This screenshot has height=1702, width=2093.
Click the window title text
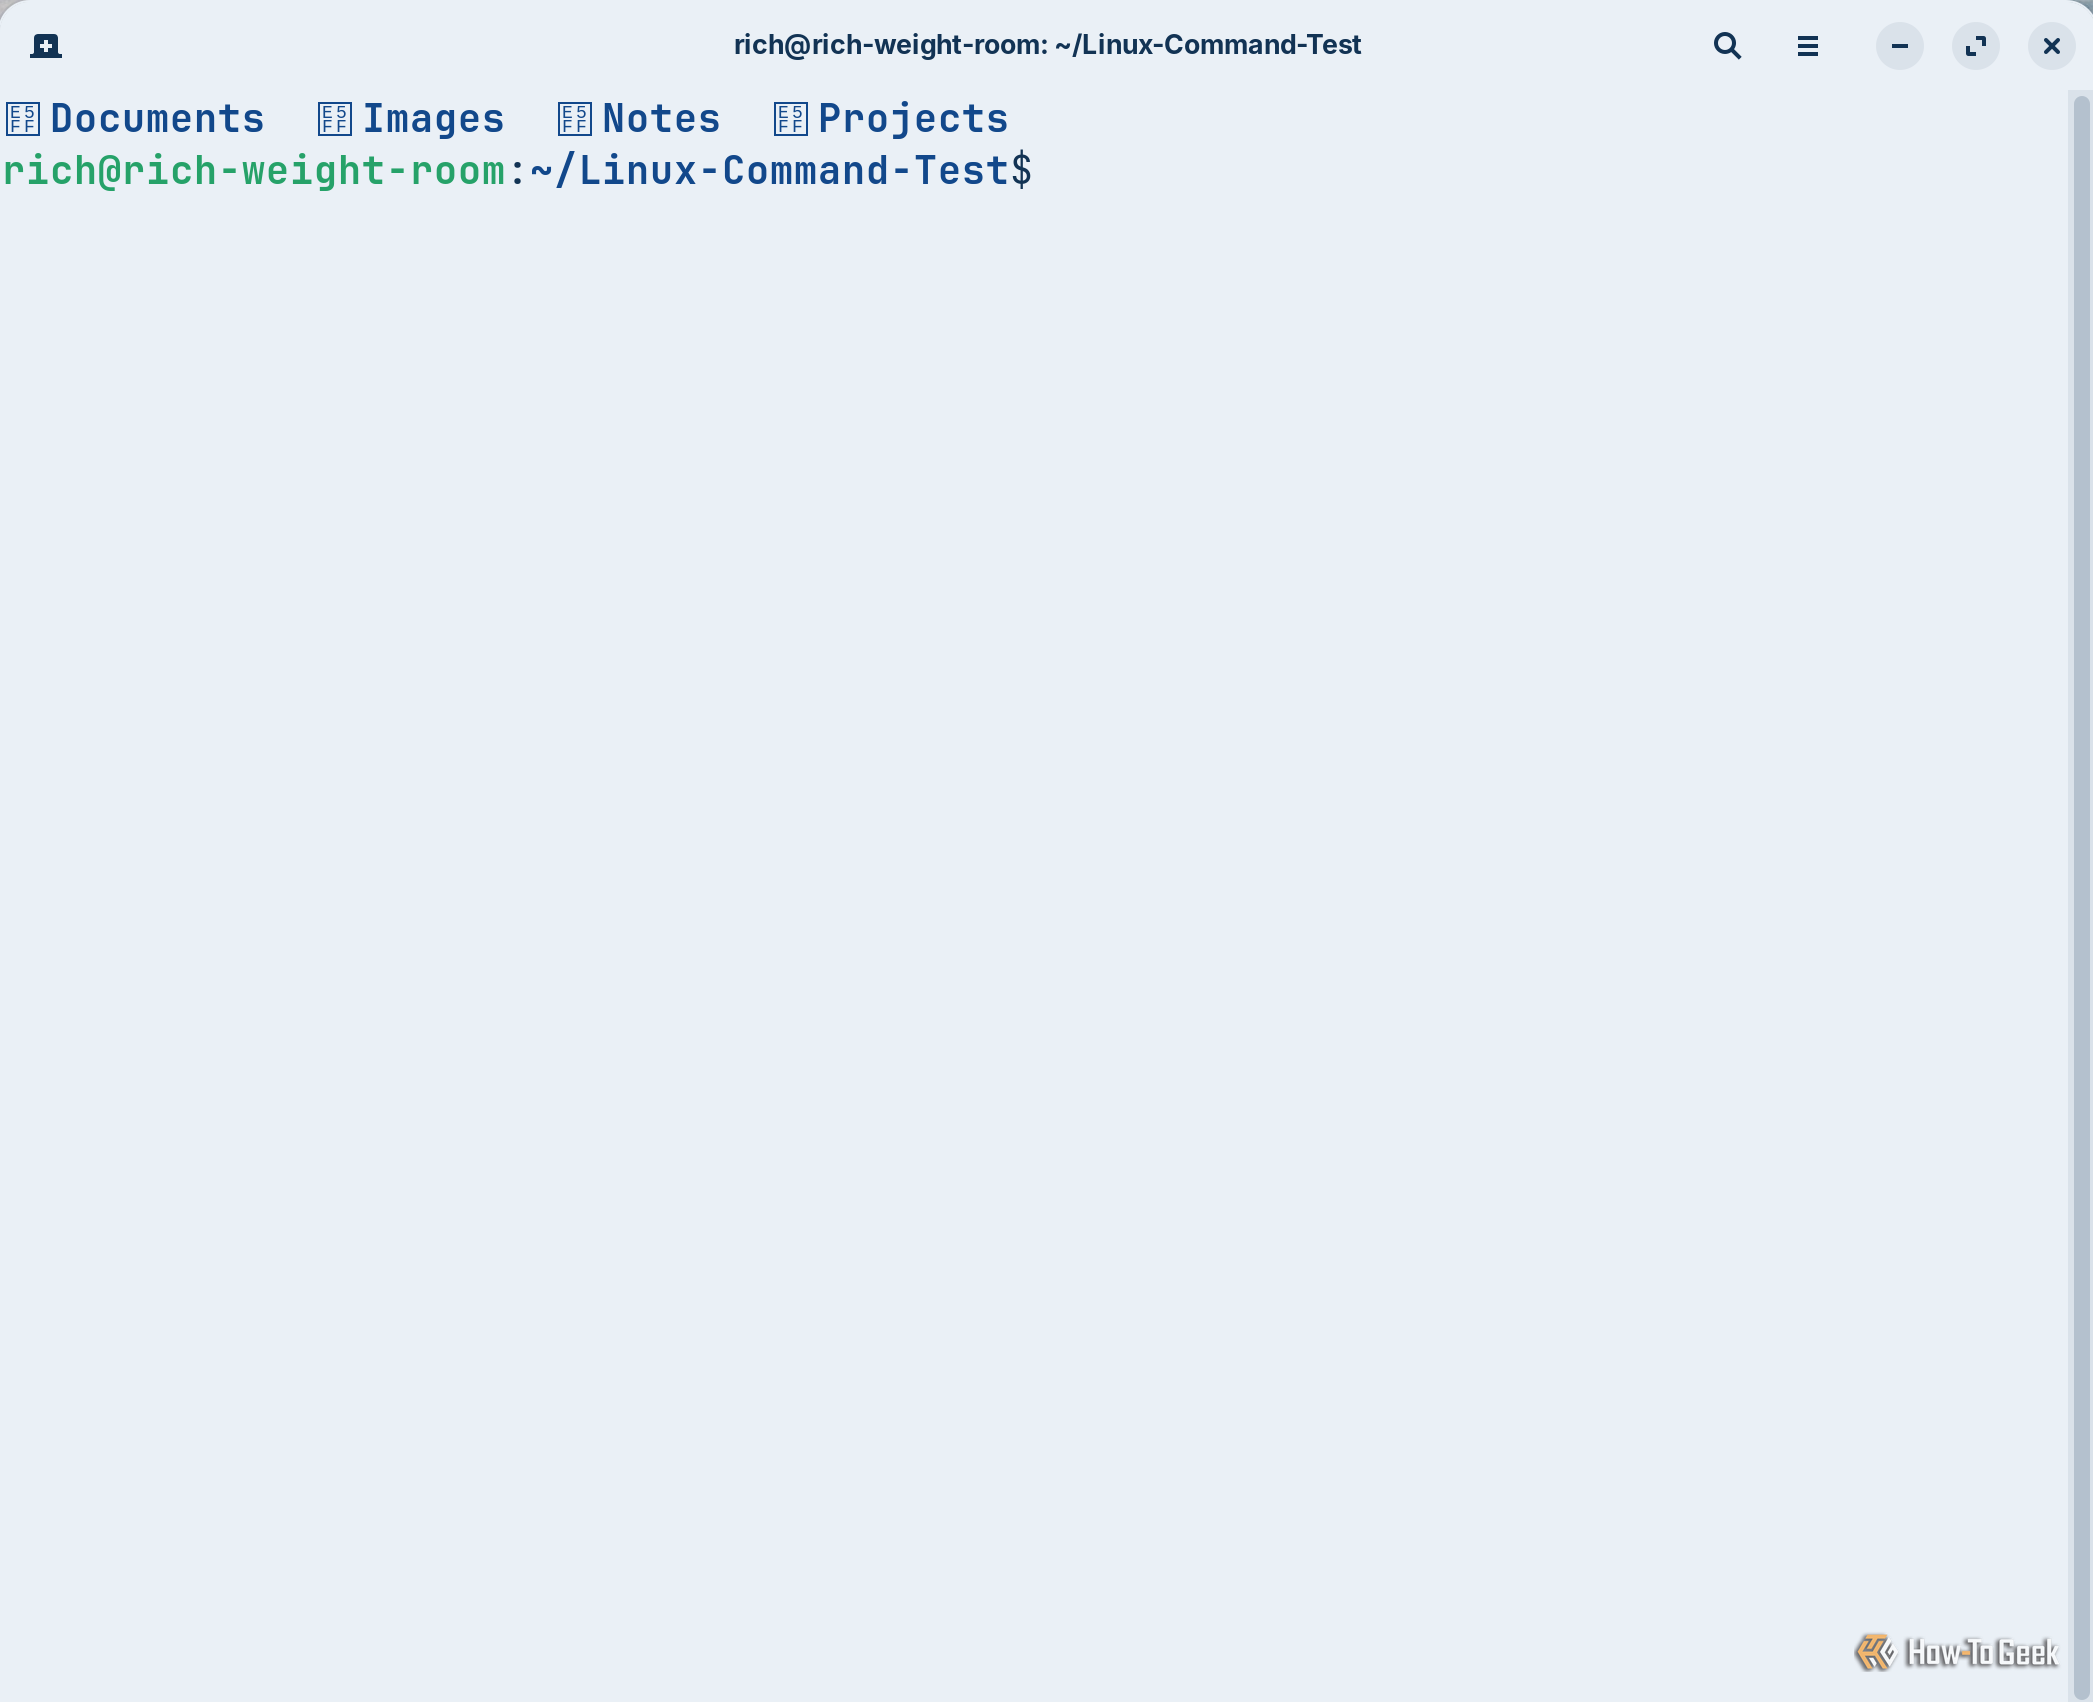pyautogui.click(x=1047, y=45)
